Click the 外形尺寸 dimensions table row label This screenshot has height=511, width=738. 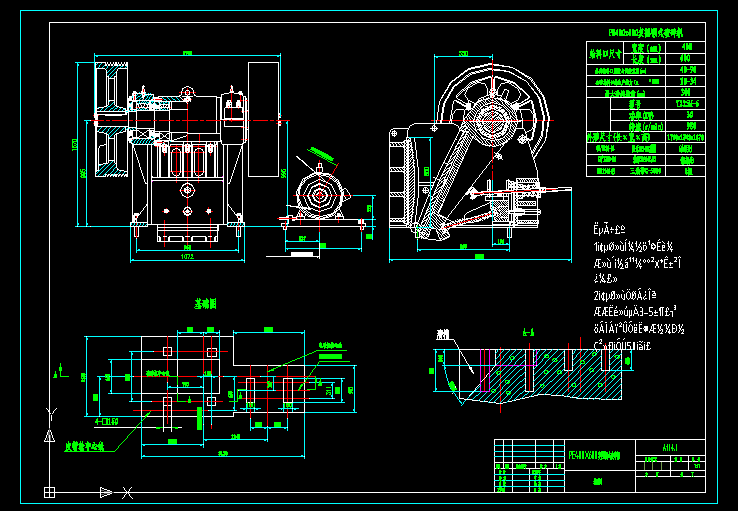tap(626, 137)
